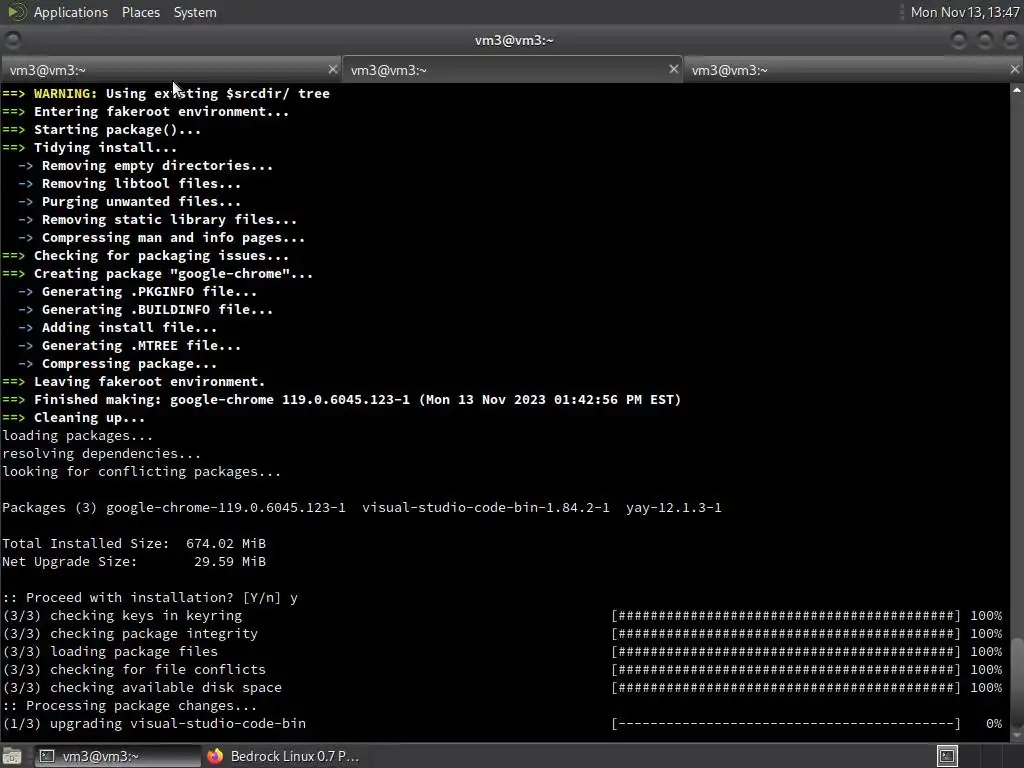Click the 'Purging unwanted files...' line

(x=129, y=202)
